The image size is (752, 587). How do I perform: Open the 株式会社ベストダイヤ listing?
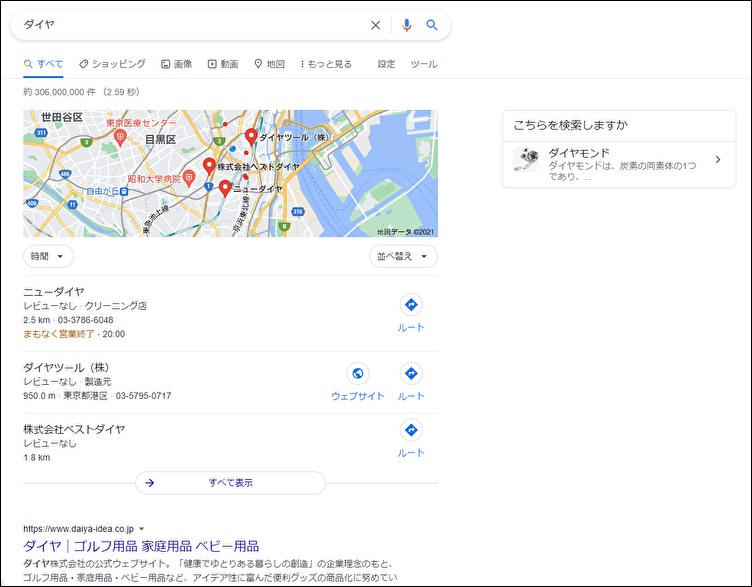[74, 429]
